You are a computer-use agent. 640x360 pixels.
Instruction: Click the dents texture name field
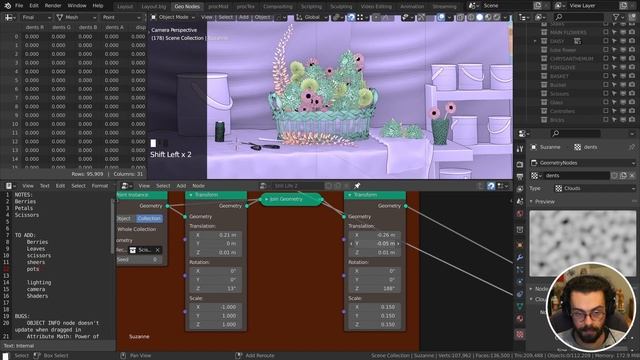(577, 176)
